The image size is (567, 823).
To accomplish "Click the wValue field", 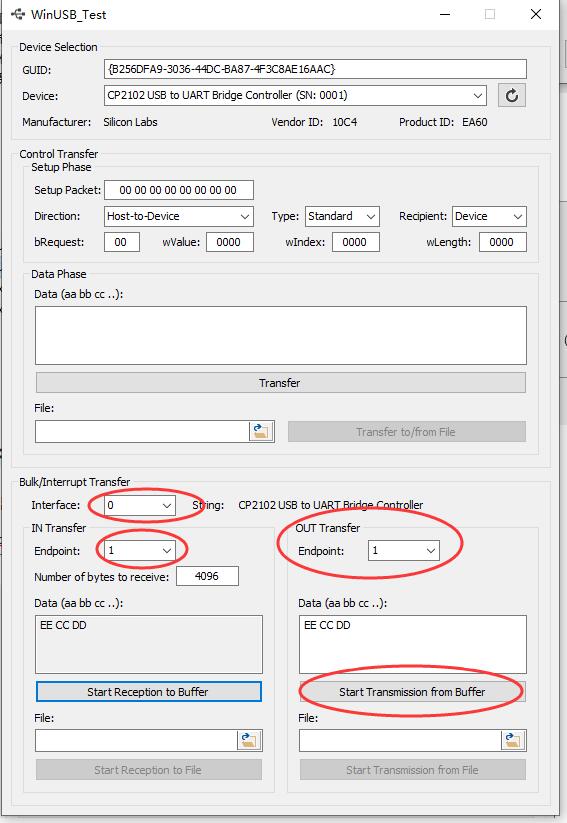I will [229, 242].
